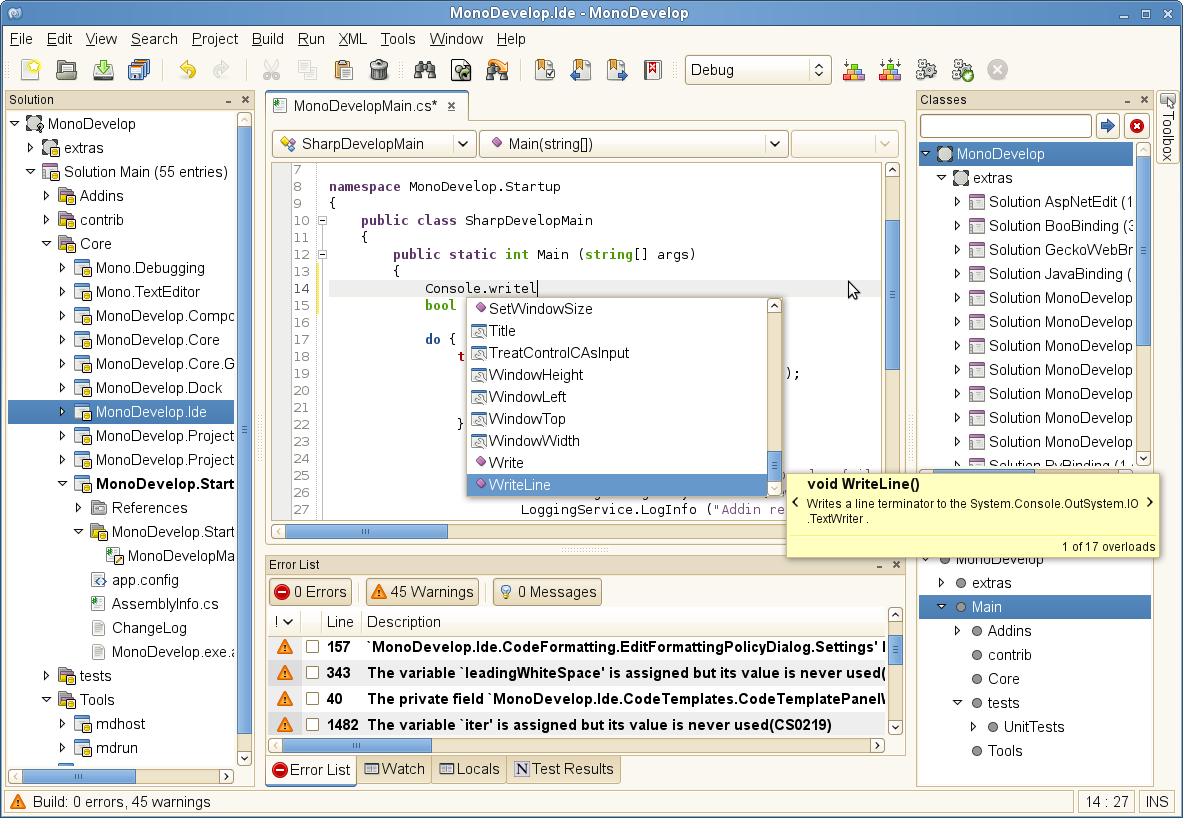Viewport: 1183px width, 818px height.
Task: Select WriteLine from the completion popup
Action: (x=541, y=484)
